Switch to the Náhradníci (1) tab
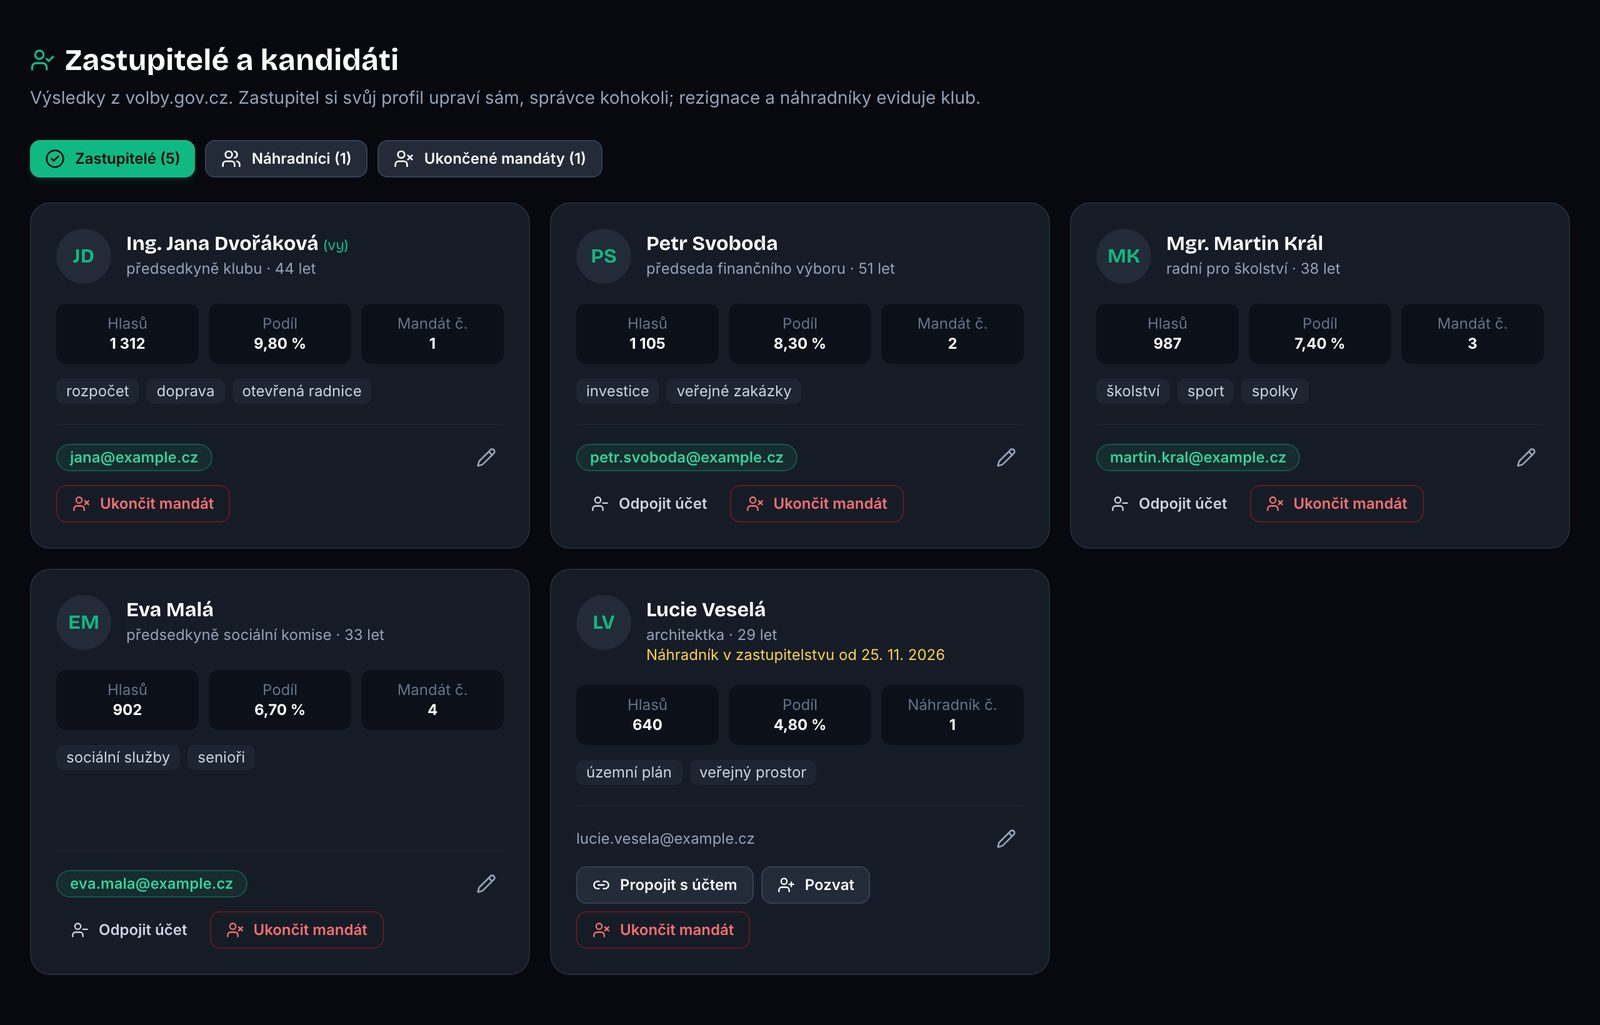1600x1025 pixels. tap(286, 159)
